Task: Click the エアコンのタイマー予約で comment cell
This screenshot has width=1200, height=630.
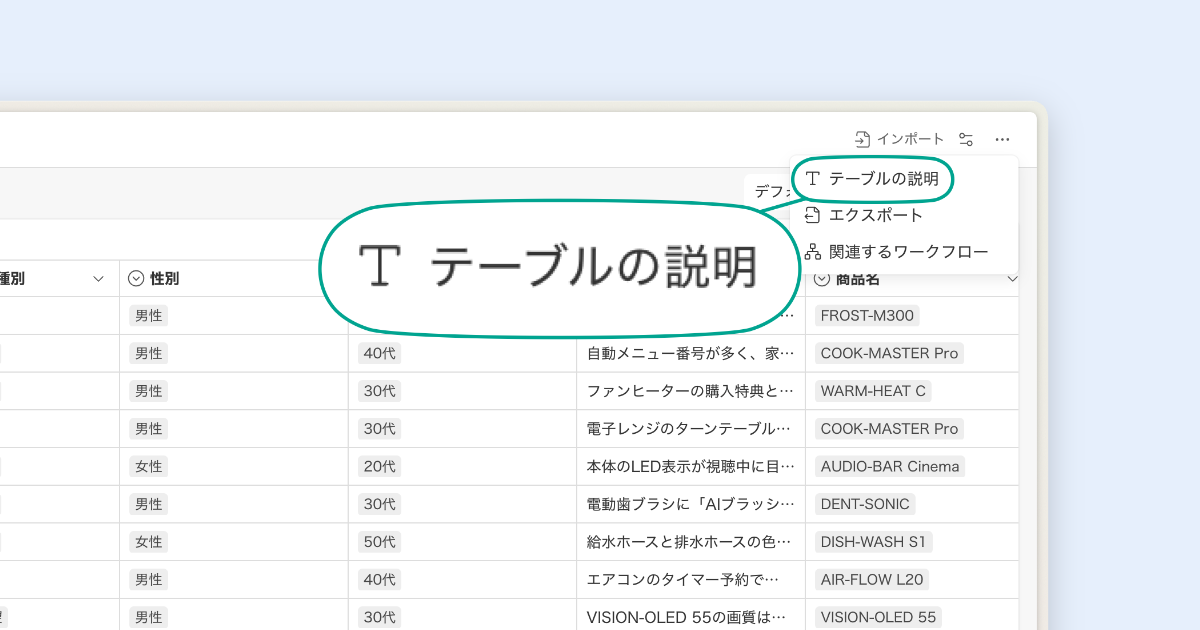Action: [691, 579]
